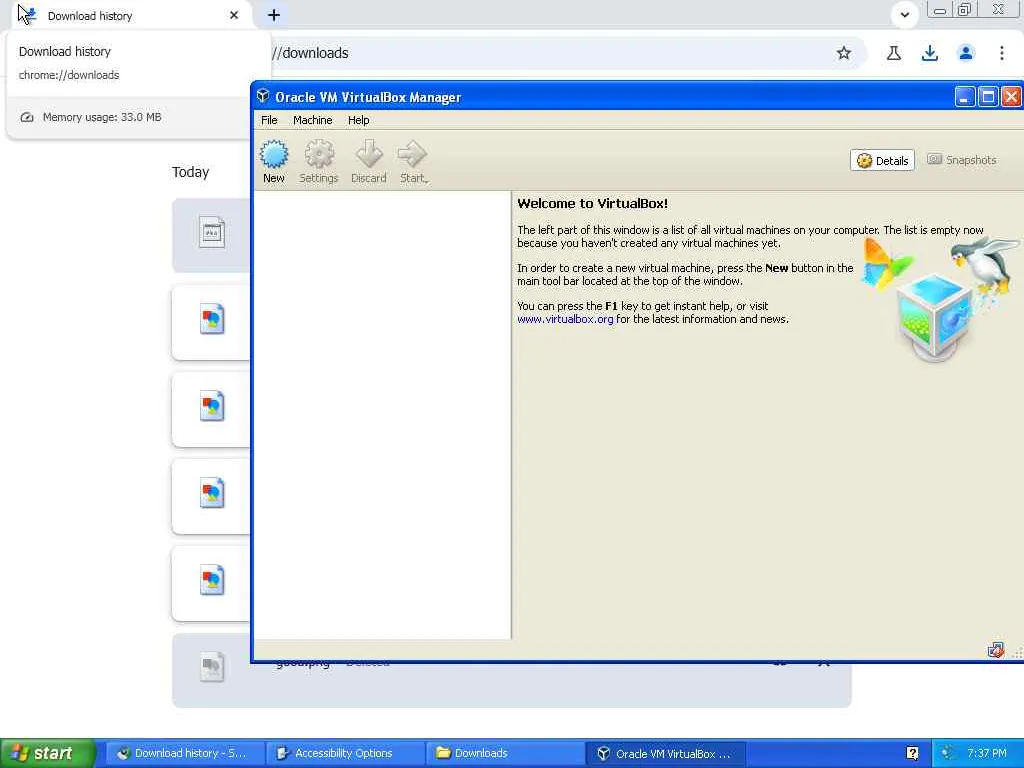Close the Download history tab
Image resolution: width=1024 pixels, height=768 pixels.
(234, 15)
